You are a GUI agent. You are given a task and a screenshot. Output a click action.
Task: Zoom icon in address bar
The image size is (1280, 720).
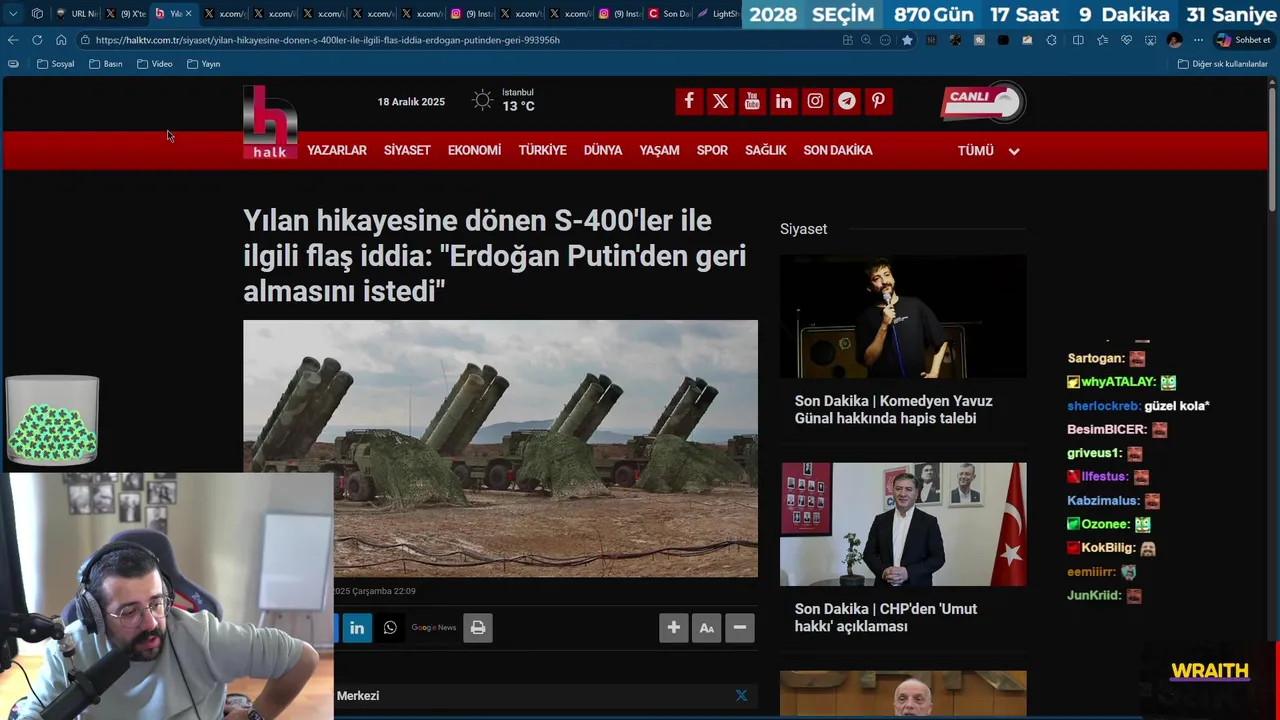(866, 40)
